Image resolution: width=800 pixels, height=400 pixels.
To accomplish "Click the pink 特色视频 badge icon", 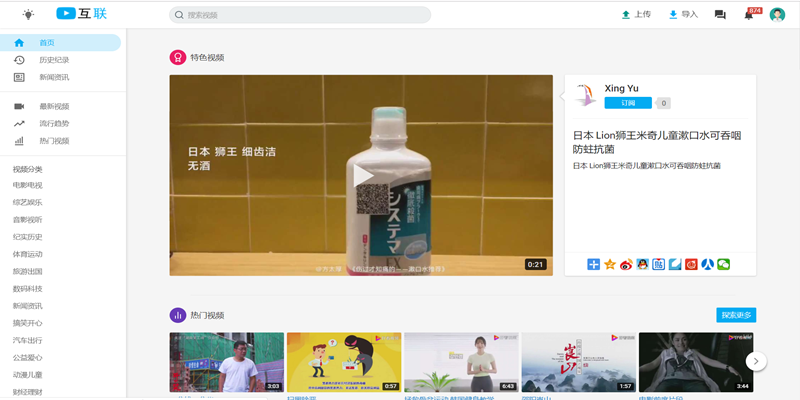I will coord(178,57).
